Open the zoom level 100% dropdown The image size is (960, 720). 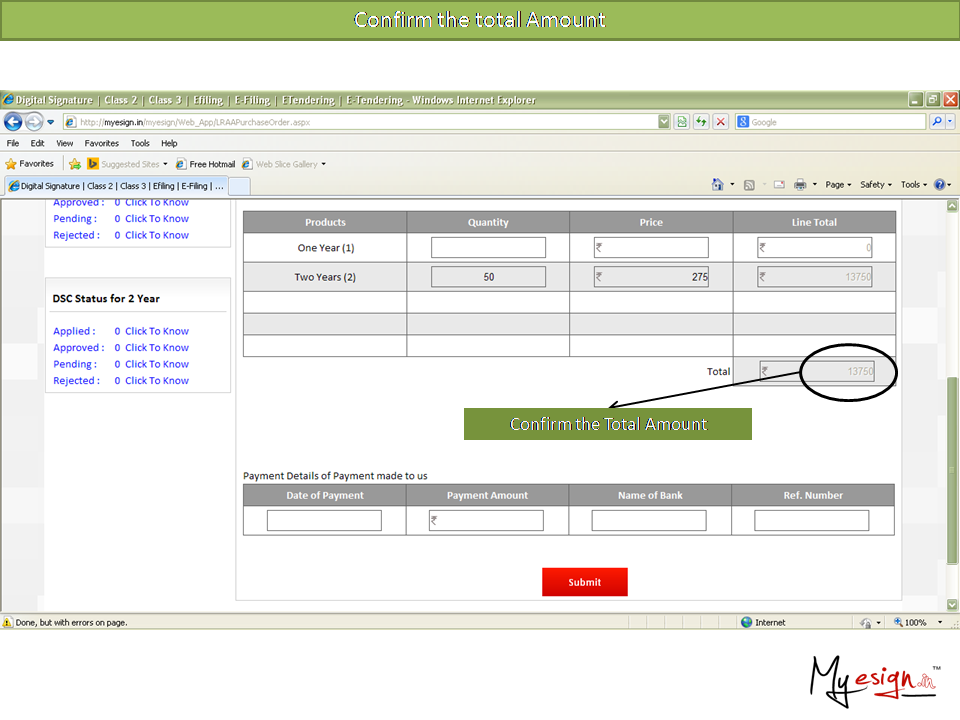916,622
